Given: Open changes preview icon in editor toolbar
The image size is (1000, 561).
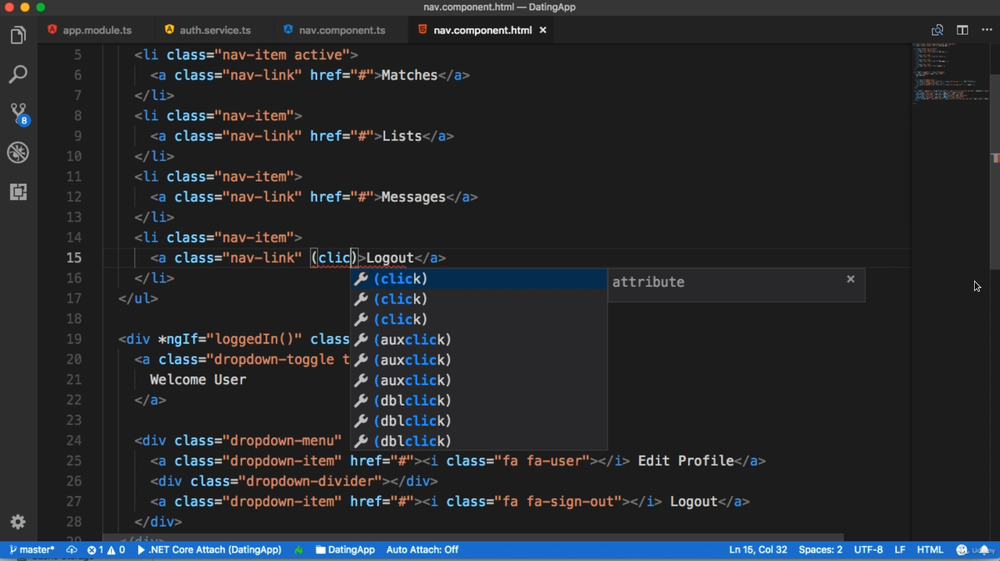Looking at the screenshot, I should (937, 30).
